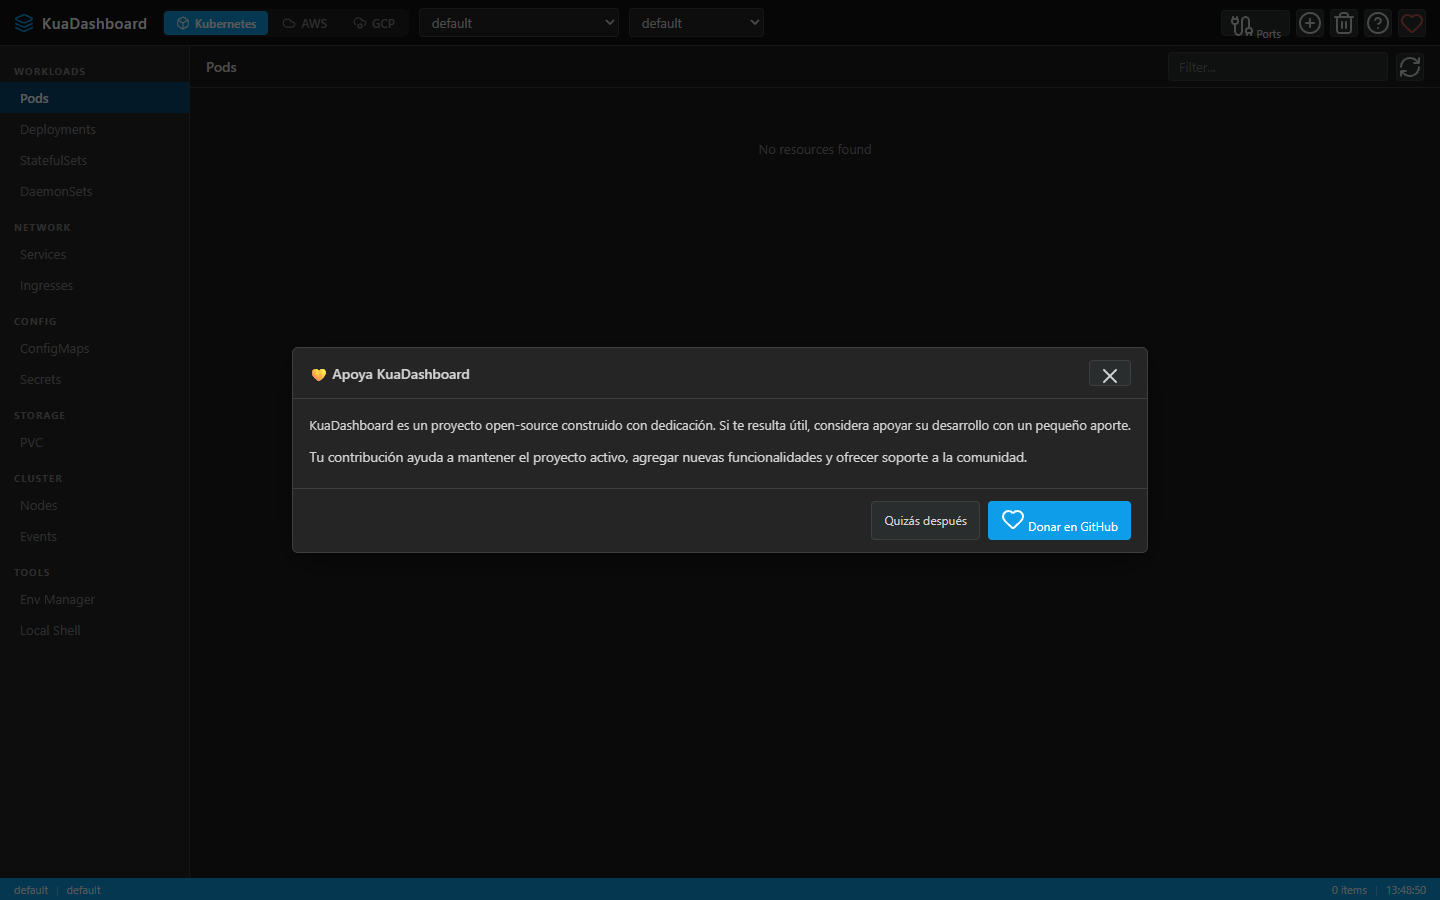Viewport: 1440px width, 900px height.
Task: Open Deployments in the sidebar
Action: tap(95, 129)
